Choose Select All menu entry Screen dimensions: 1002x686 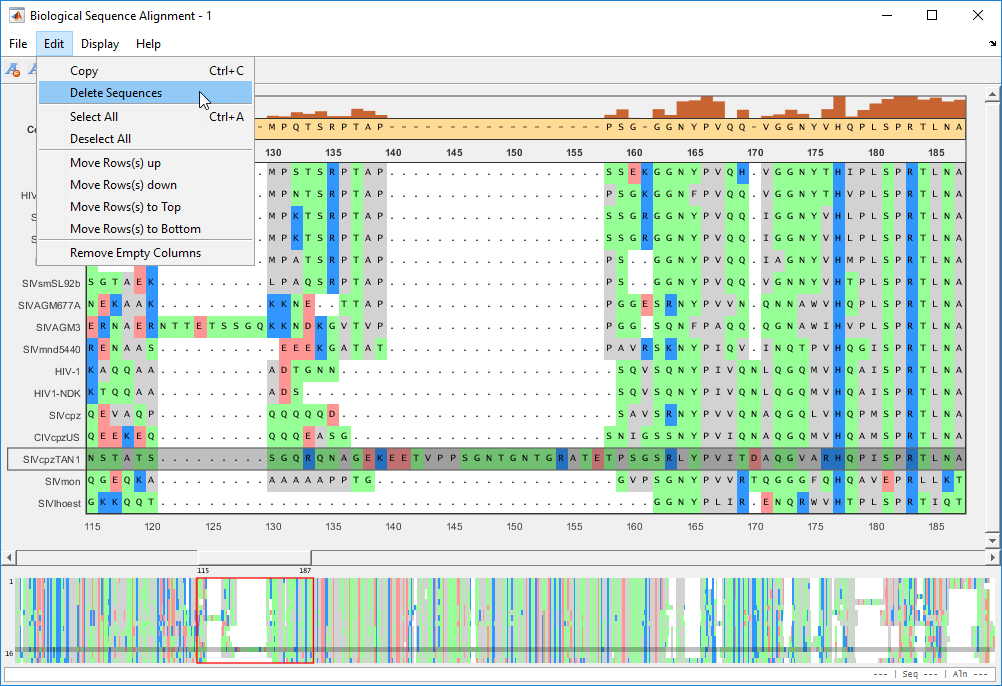pyautogui.click(x=94, y=117)
